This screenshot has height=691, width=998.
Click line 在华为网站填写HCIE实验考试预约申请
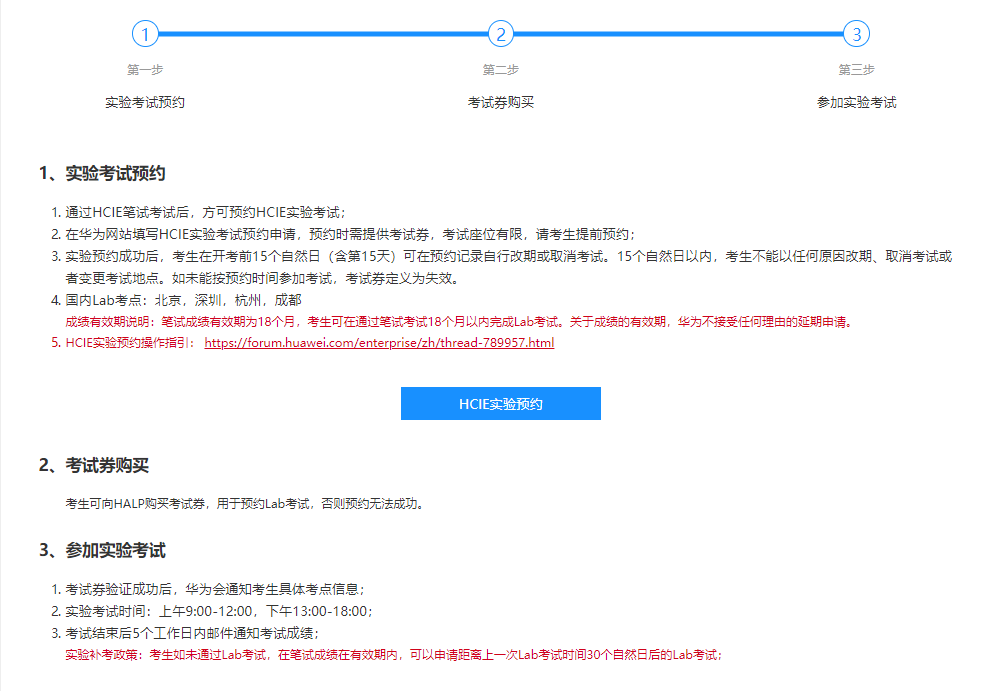pos(350,234)
